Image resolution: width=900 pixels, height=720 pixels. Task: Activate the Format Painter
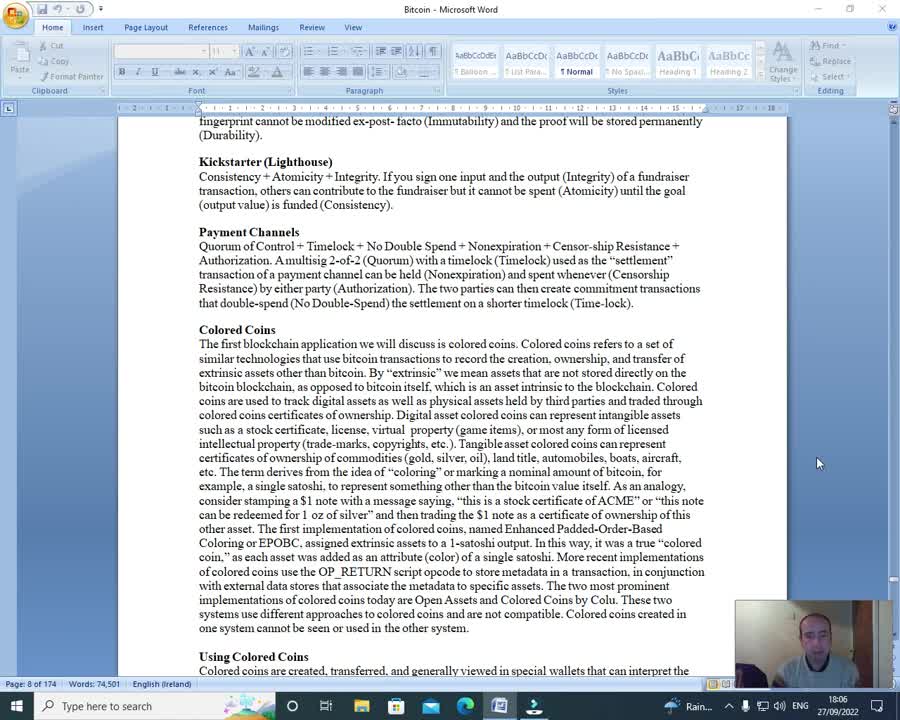pos(72,76)
